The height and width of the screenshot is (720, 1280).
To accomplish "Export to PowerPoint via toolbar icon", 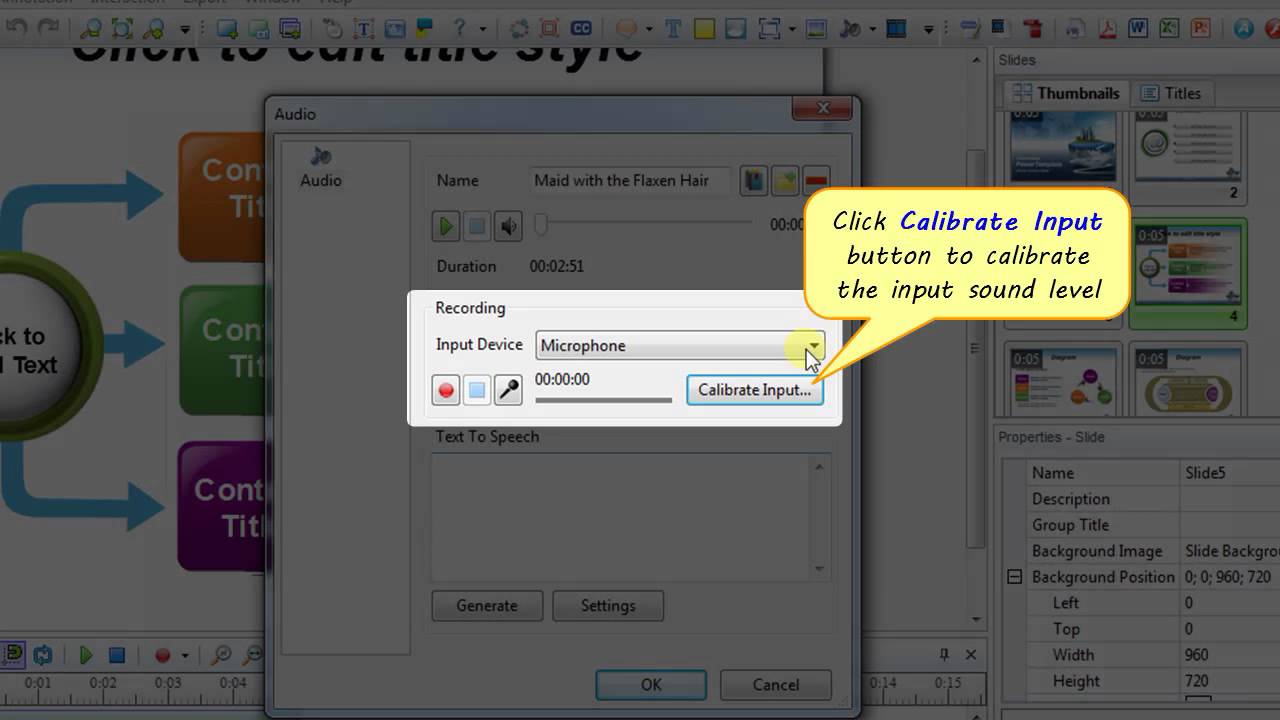I will [1202, 29].
